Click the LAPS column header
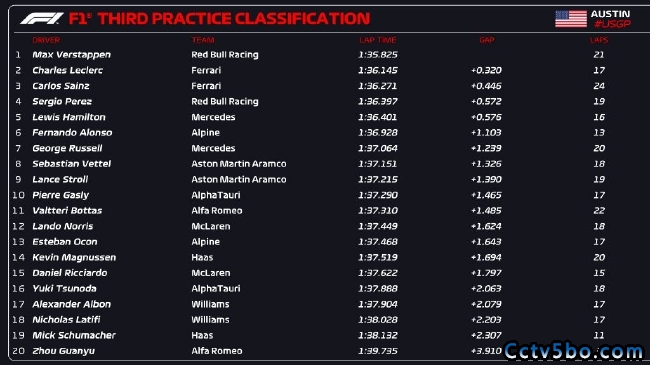 tap(599, 40)
